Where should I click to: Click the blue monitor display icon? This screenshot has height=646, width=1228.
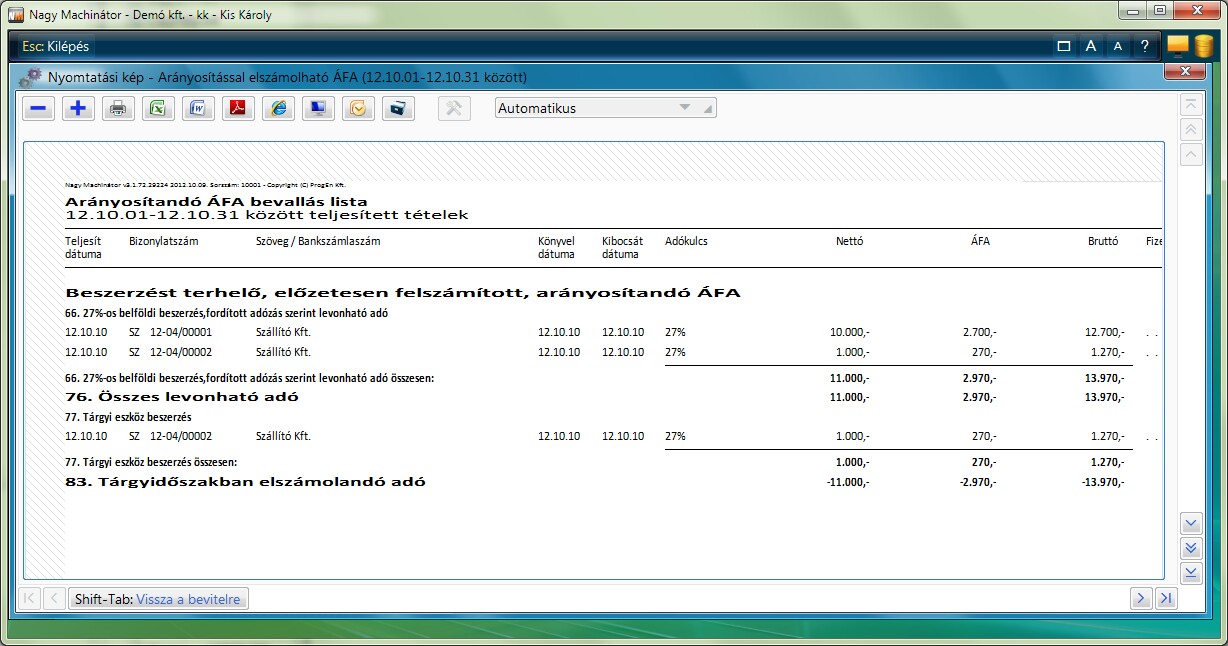coord(318,109)
